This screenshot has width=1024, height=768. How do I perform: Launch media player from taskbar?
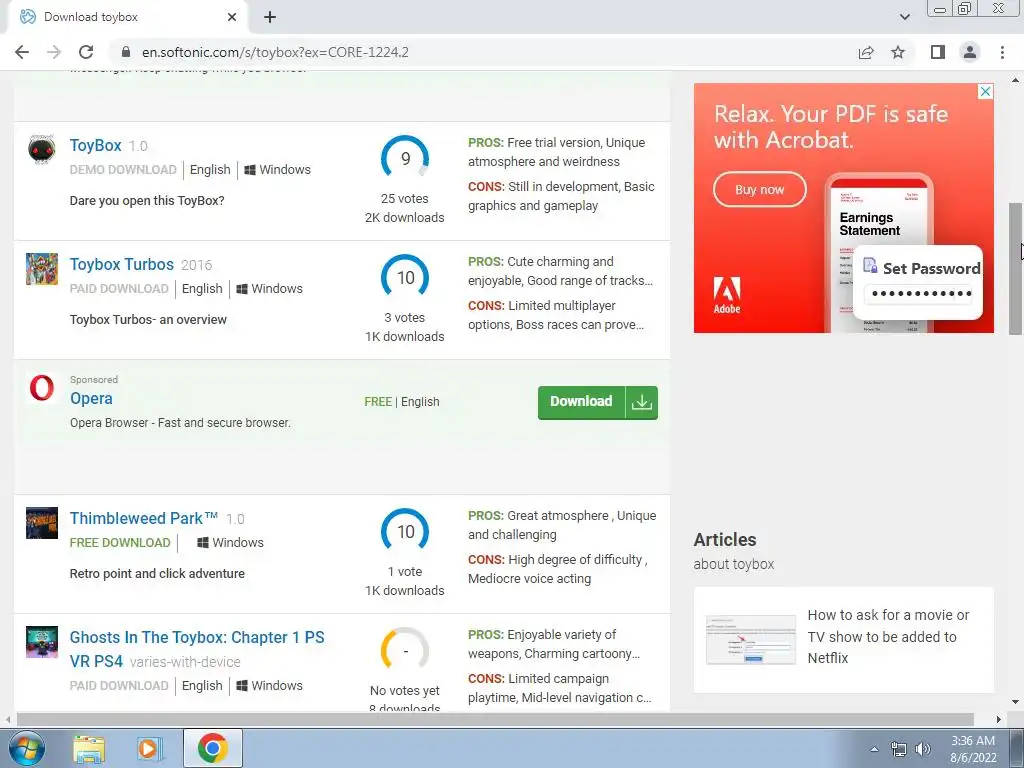tap(149, 749)
